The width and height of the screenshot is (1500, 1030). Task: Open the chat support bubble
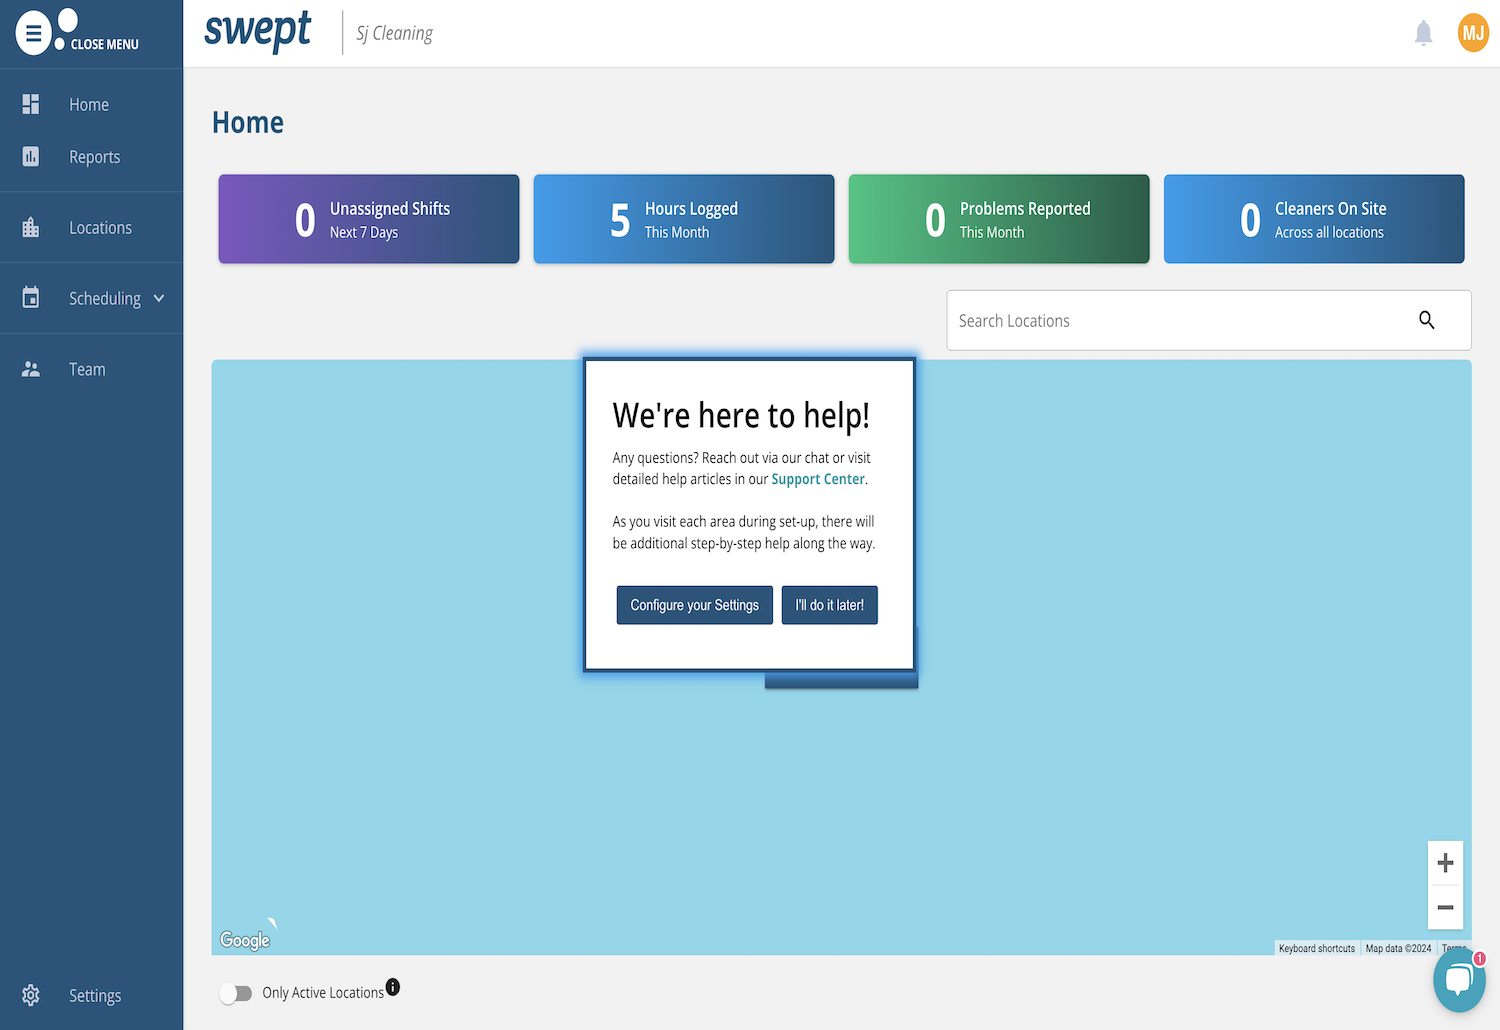pyautogui.click(x=1459, y=980)
